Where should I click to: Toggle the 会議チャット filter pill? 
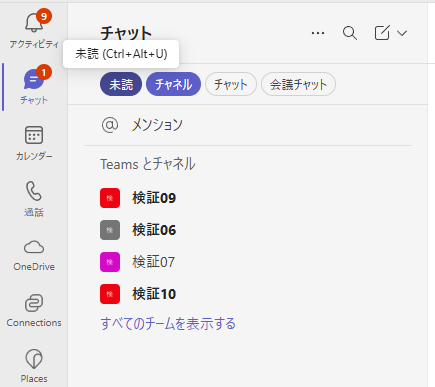(298, 84)
